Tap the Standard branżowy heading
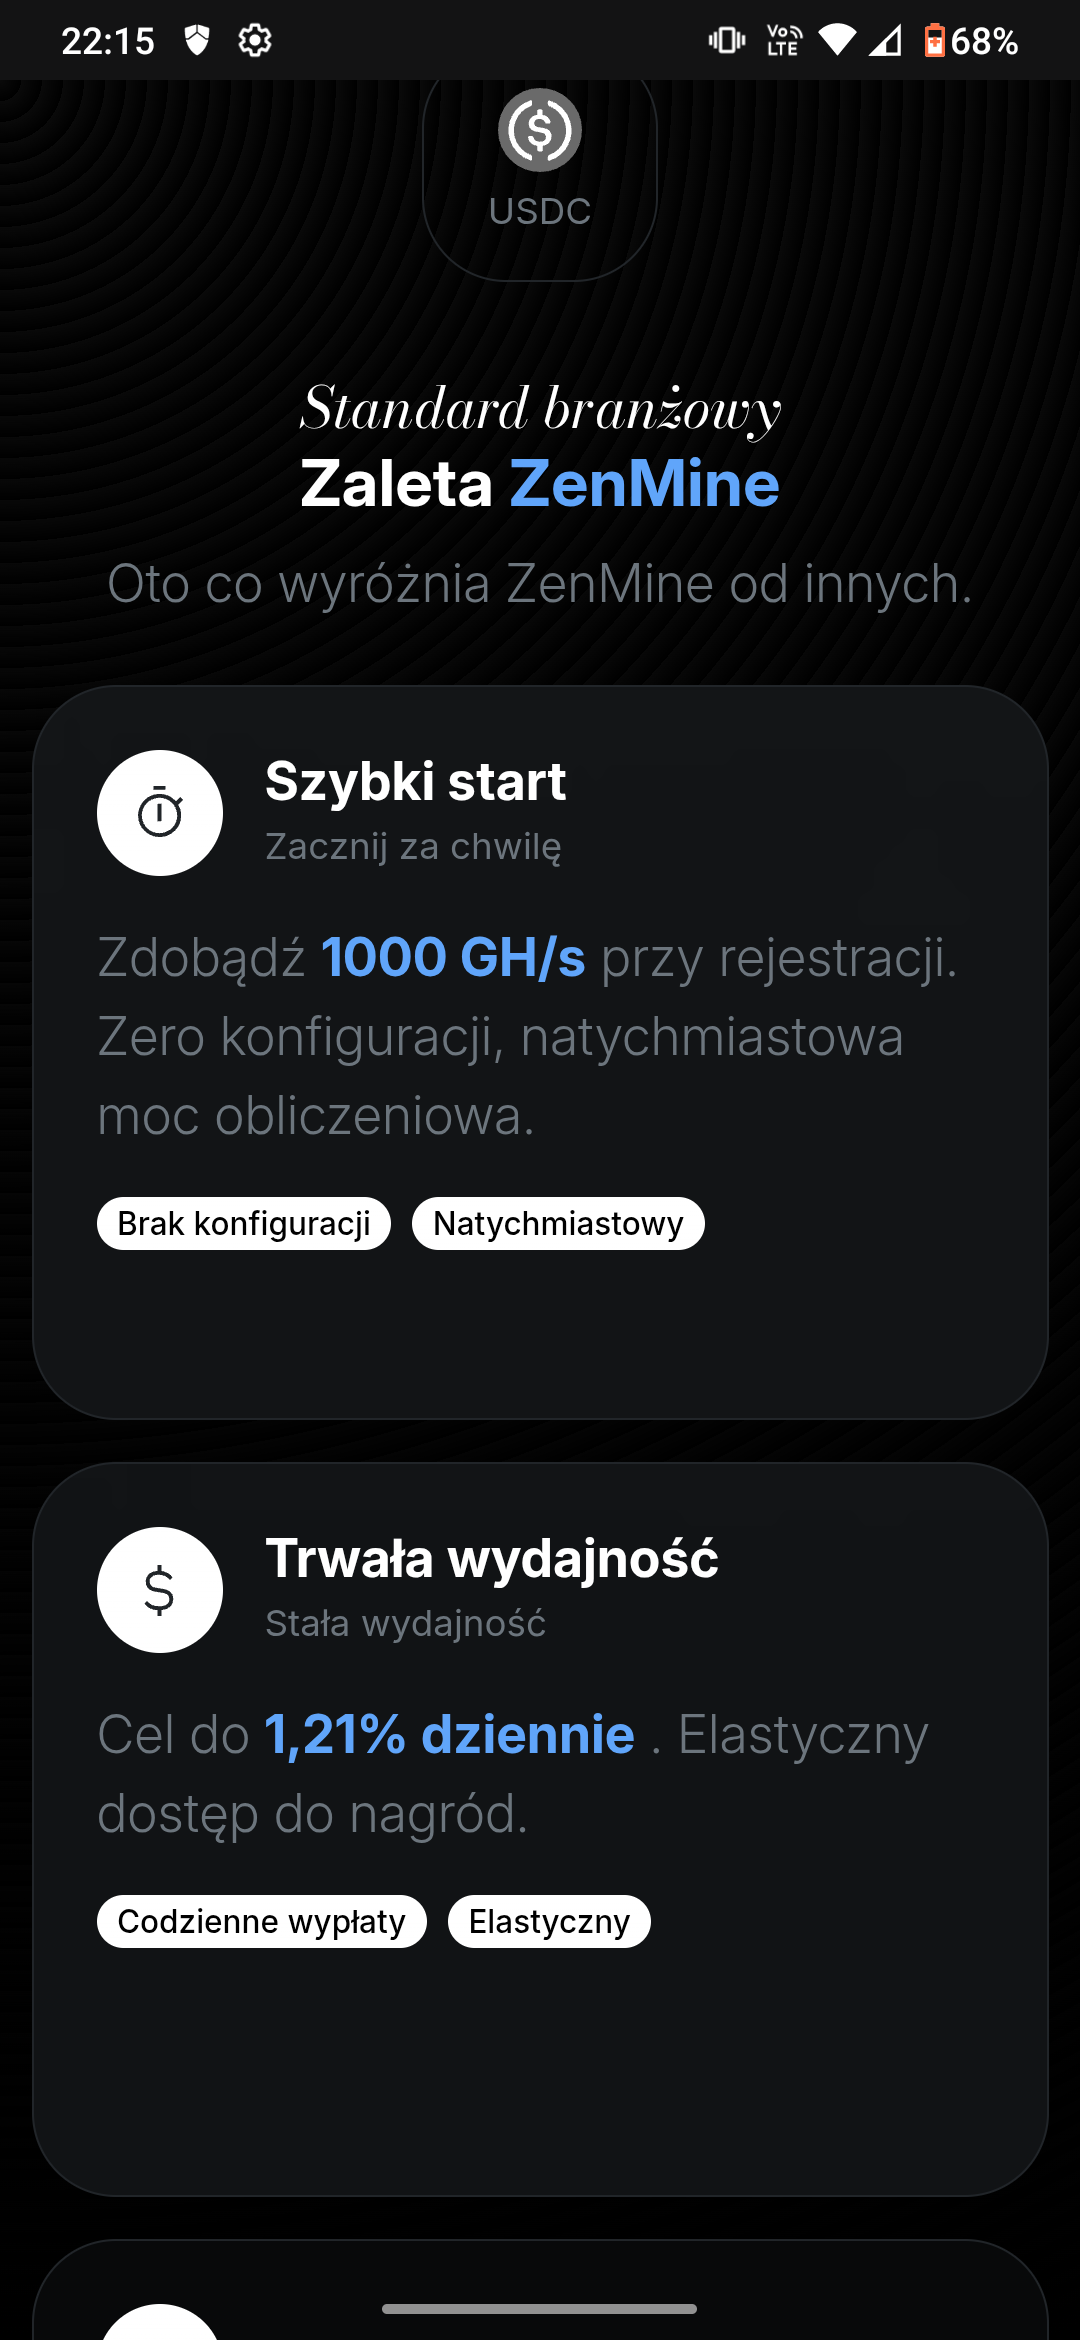Screen dimensions: 1080x2340 pos(540,409)
